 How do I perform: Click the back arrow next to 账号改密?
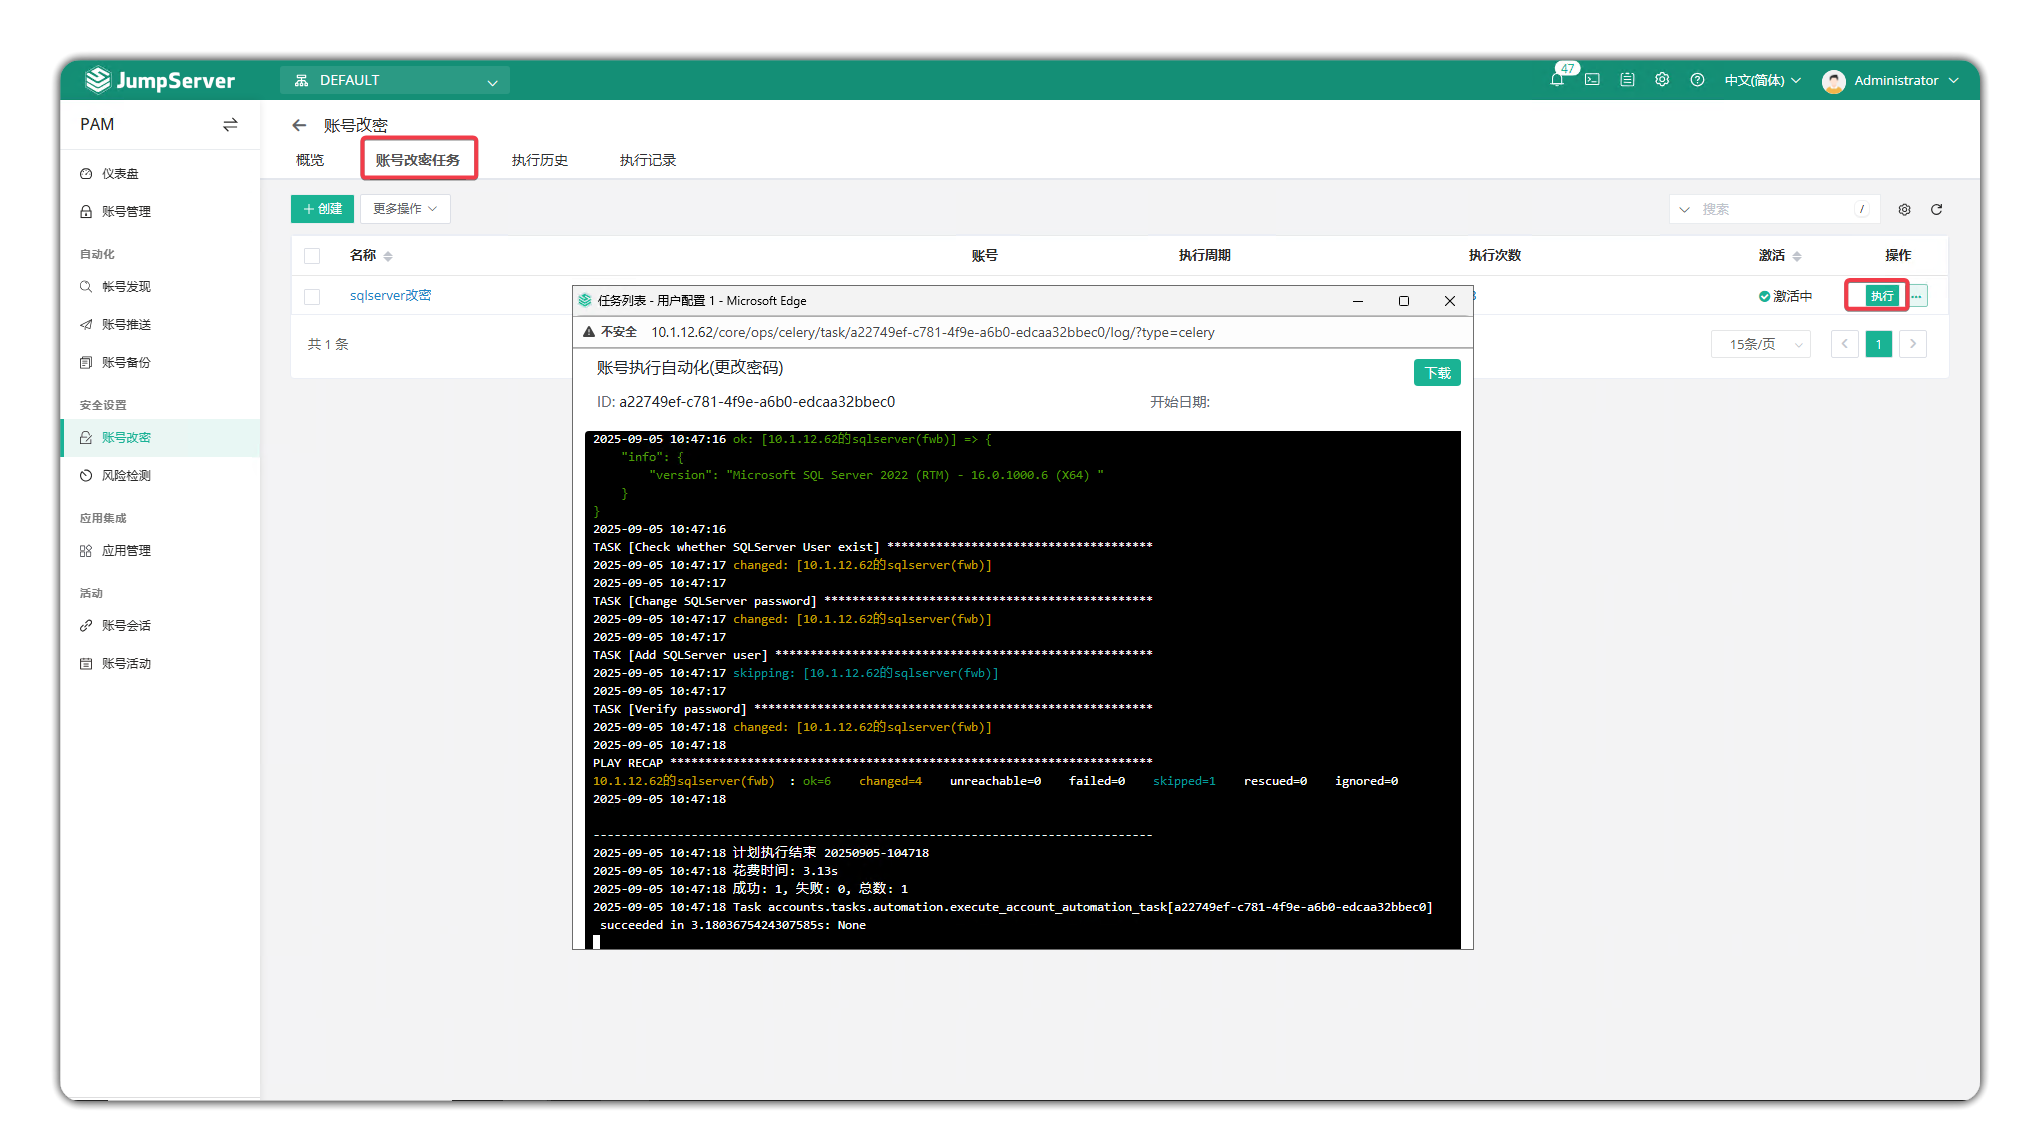(299, 125)
